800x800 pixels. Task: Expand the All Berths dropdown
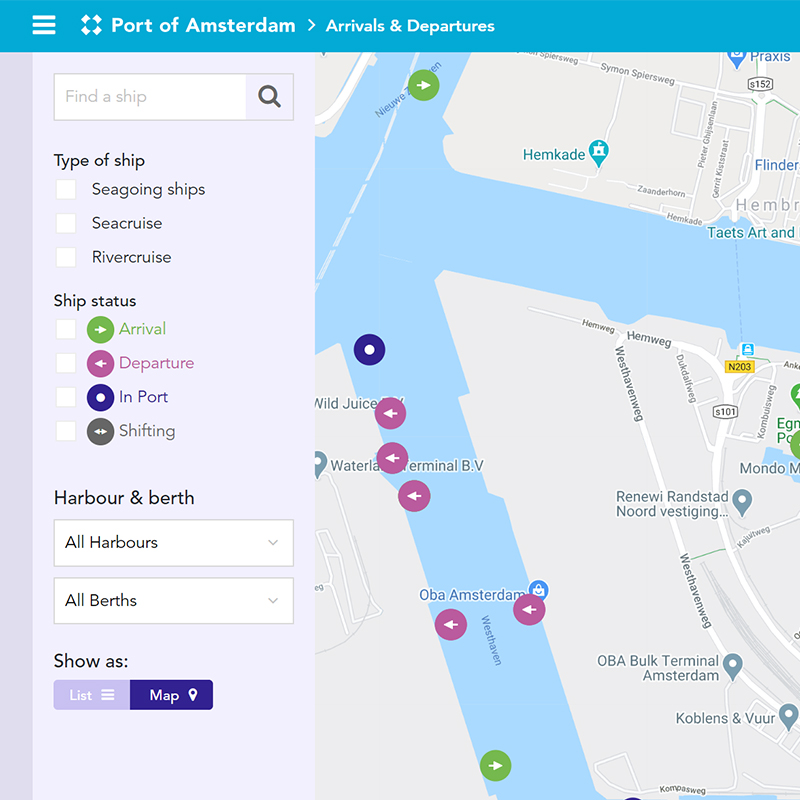click(x=173, y=600)
